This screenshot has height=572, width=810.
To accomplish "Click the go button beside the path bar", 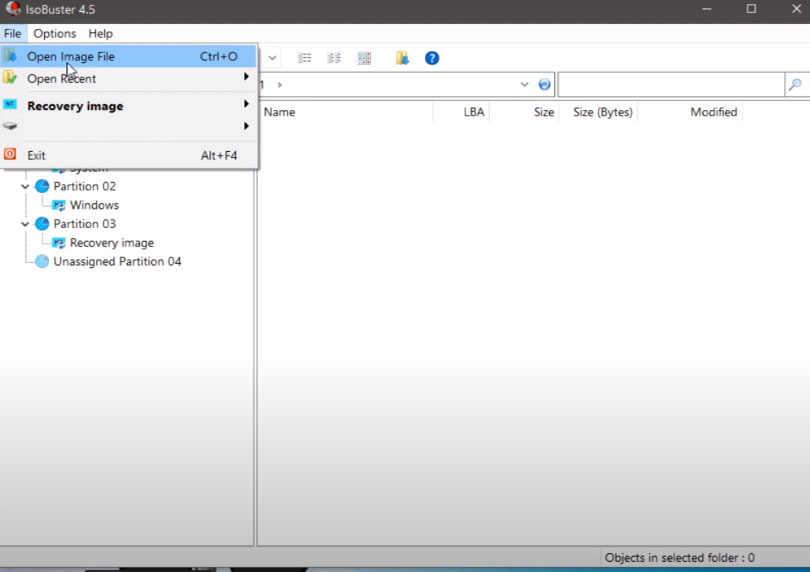I will pyautogui.click(x=545, y=85).
